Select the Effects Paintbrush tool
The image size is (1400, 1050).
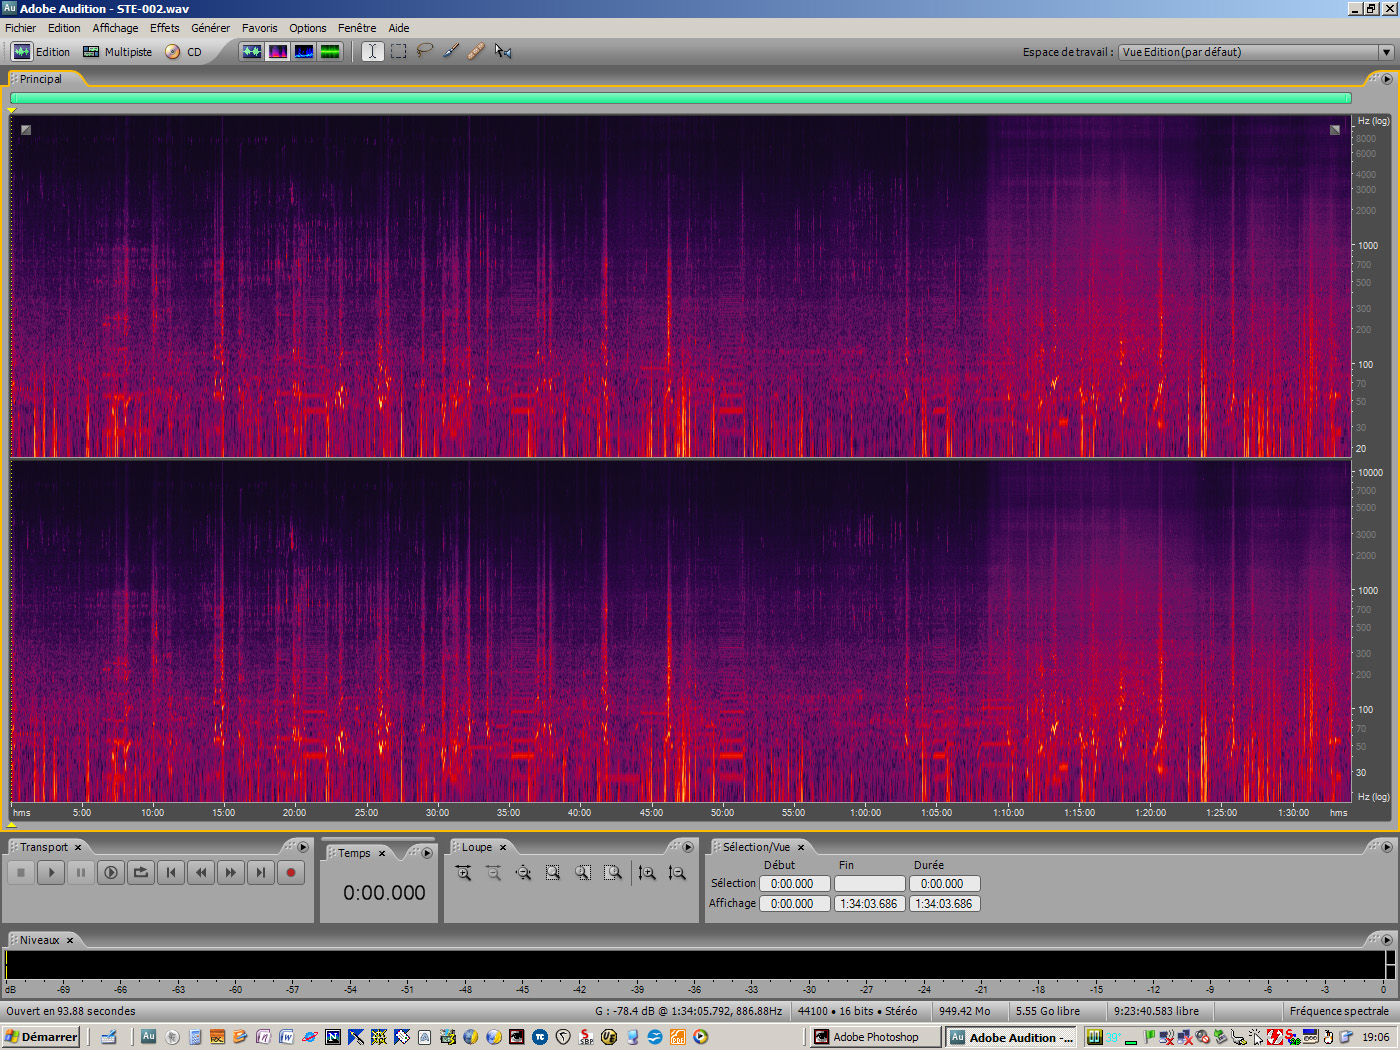click(x=450, y=51)
